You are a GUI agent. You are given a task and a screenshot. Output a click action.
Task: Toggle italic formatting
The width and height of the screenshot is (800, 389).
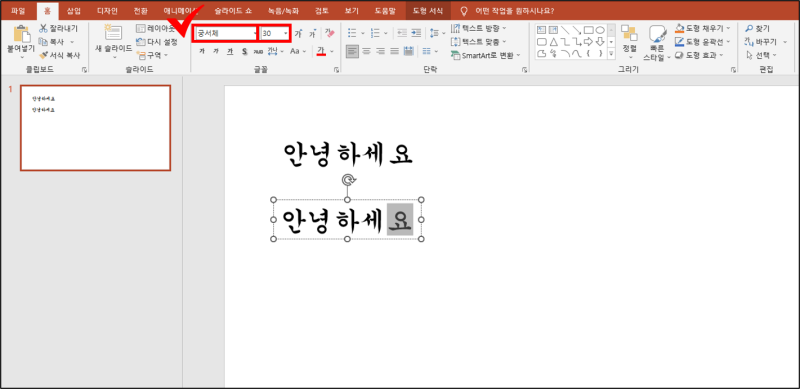216,51
